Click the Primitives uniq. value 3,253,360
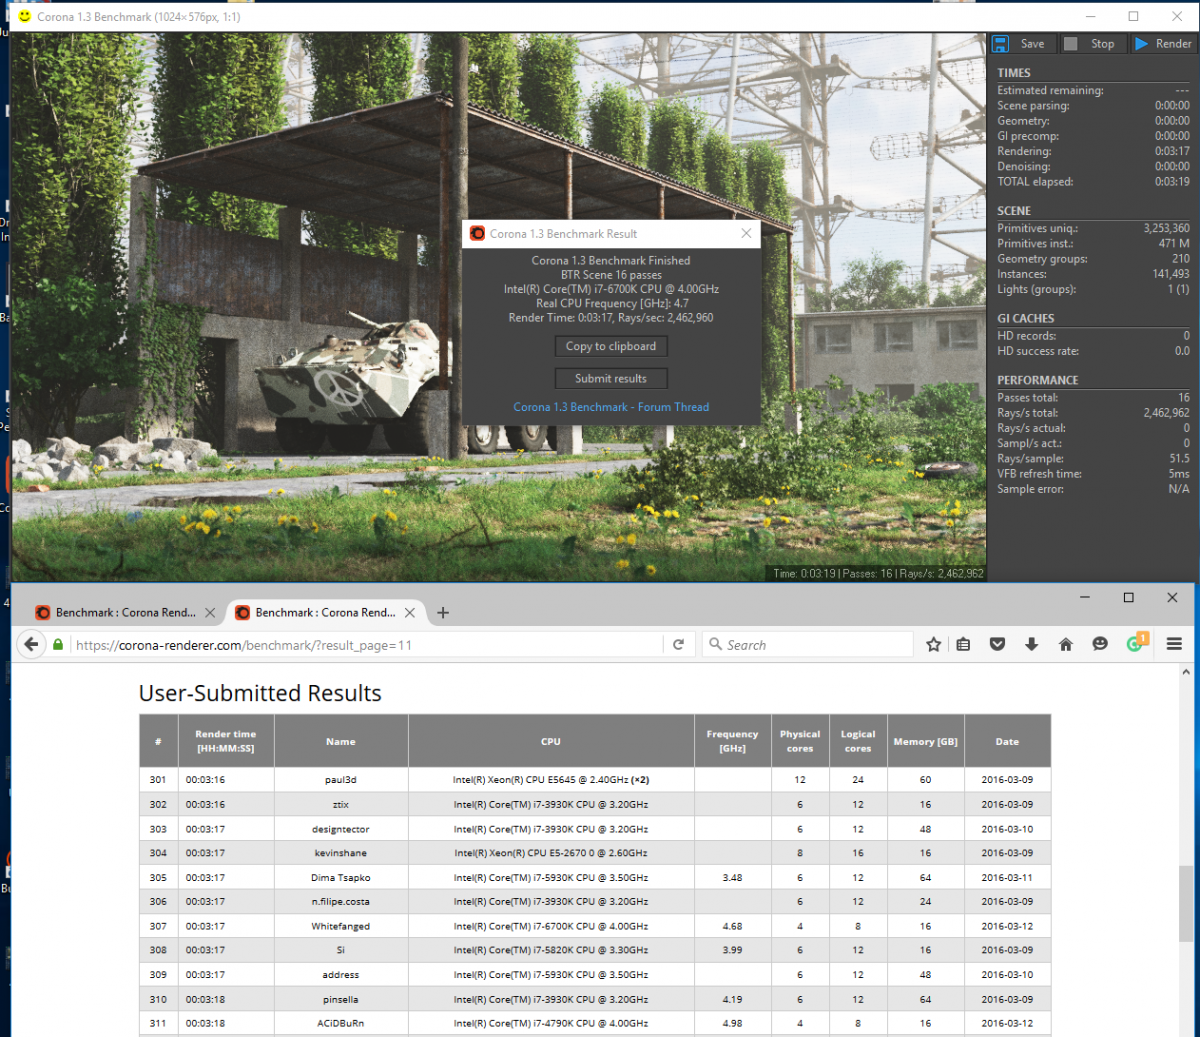This screenshot has width=1200, height=1037. [1166, 228]
